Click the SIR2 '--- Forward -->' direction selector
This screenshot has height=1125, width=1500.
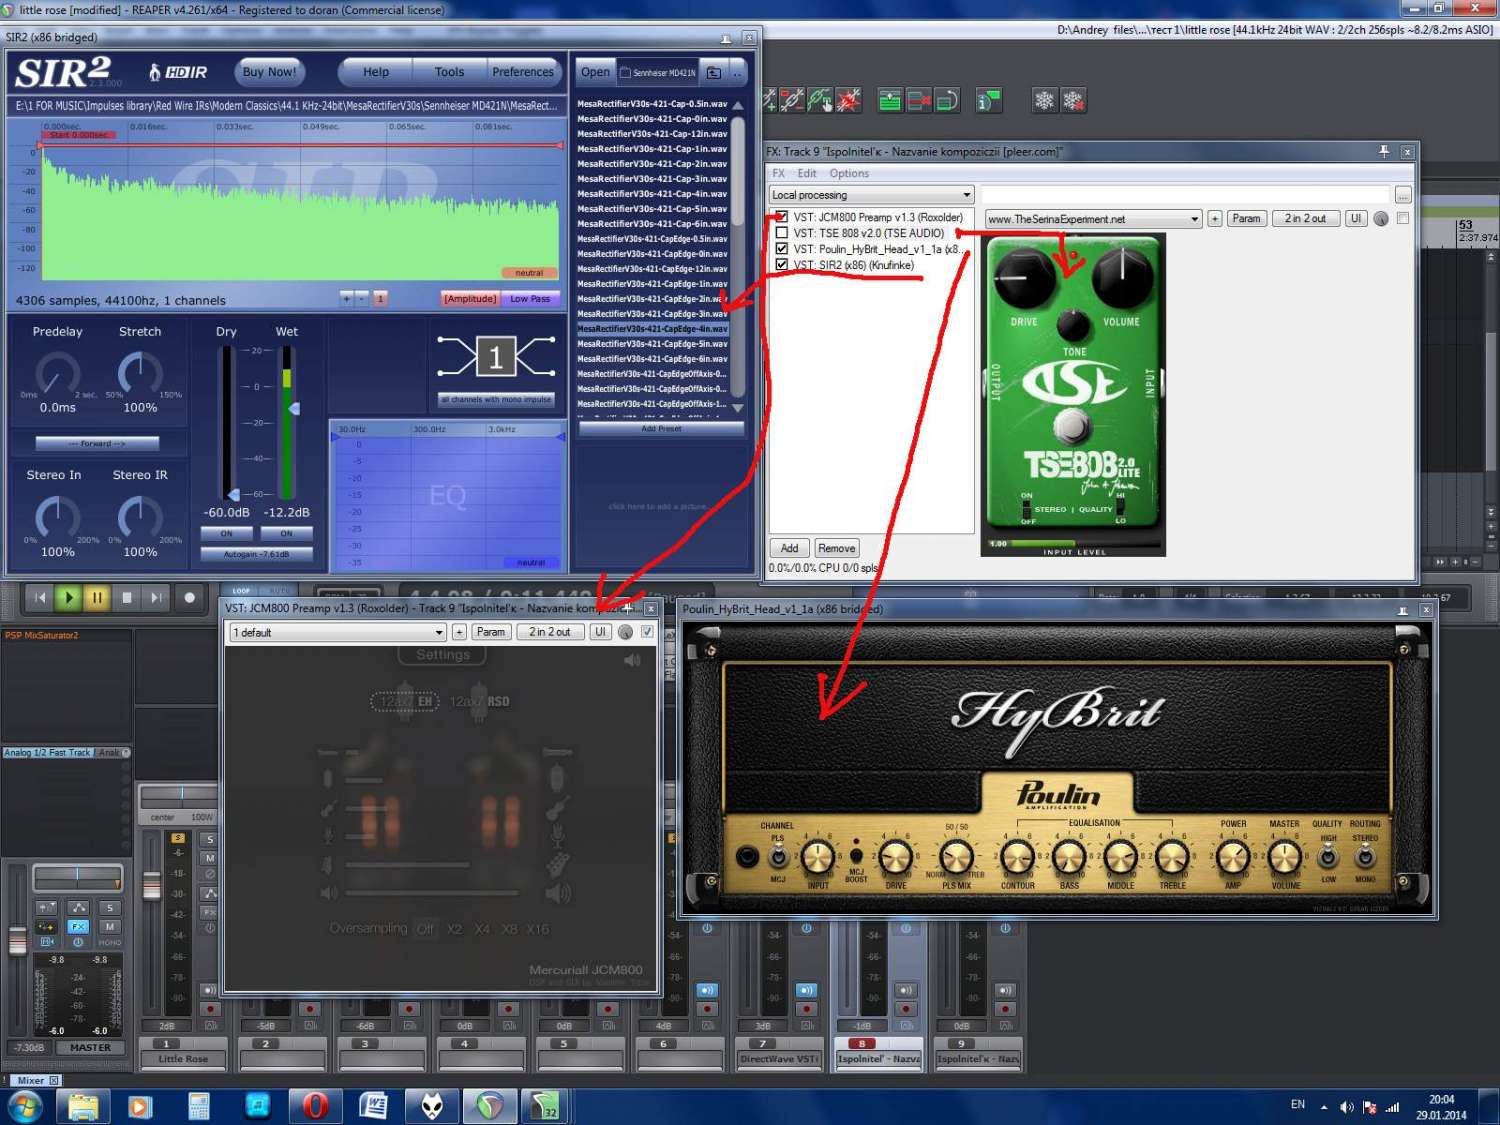click(x=97, y=443)
